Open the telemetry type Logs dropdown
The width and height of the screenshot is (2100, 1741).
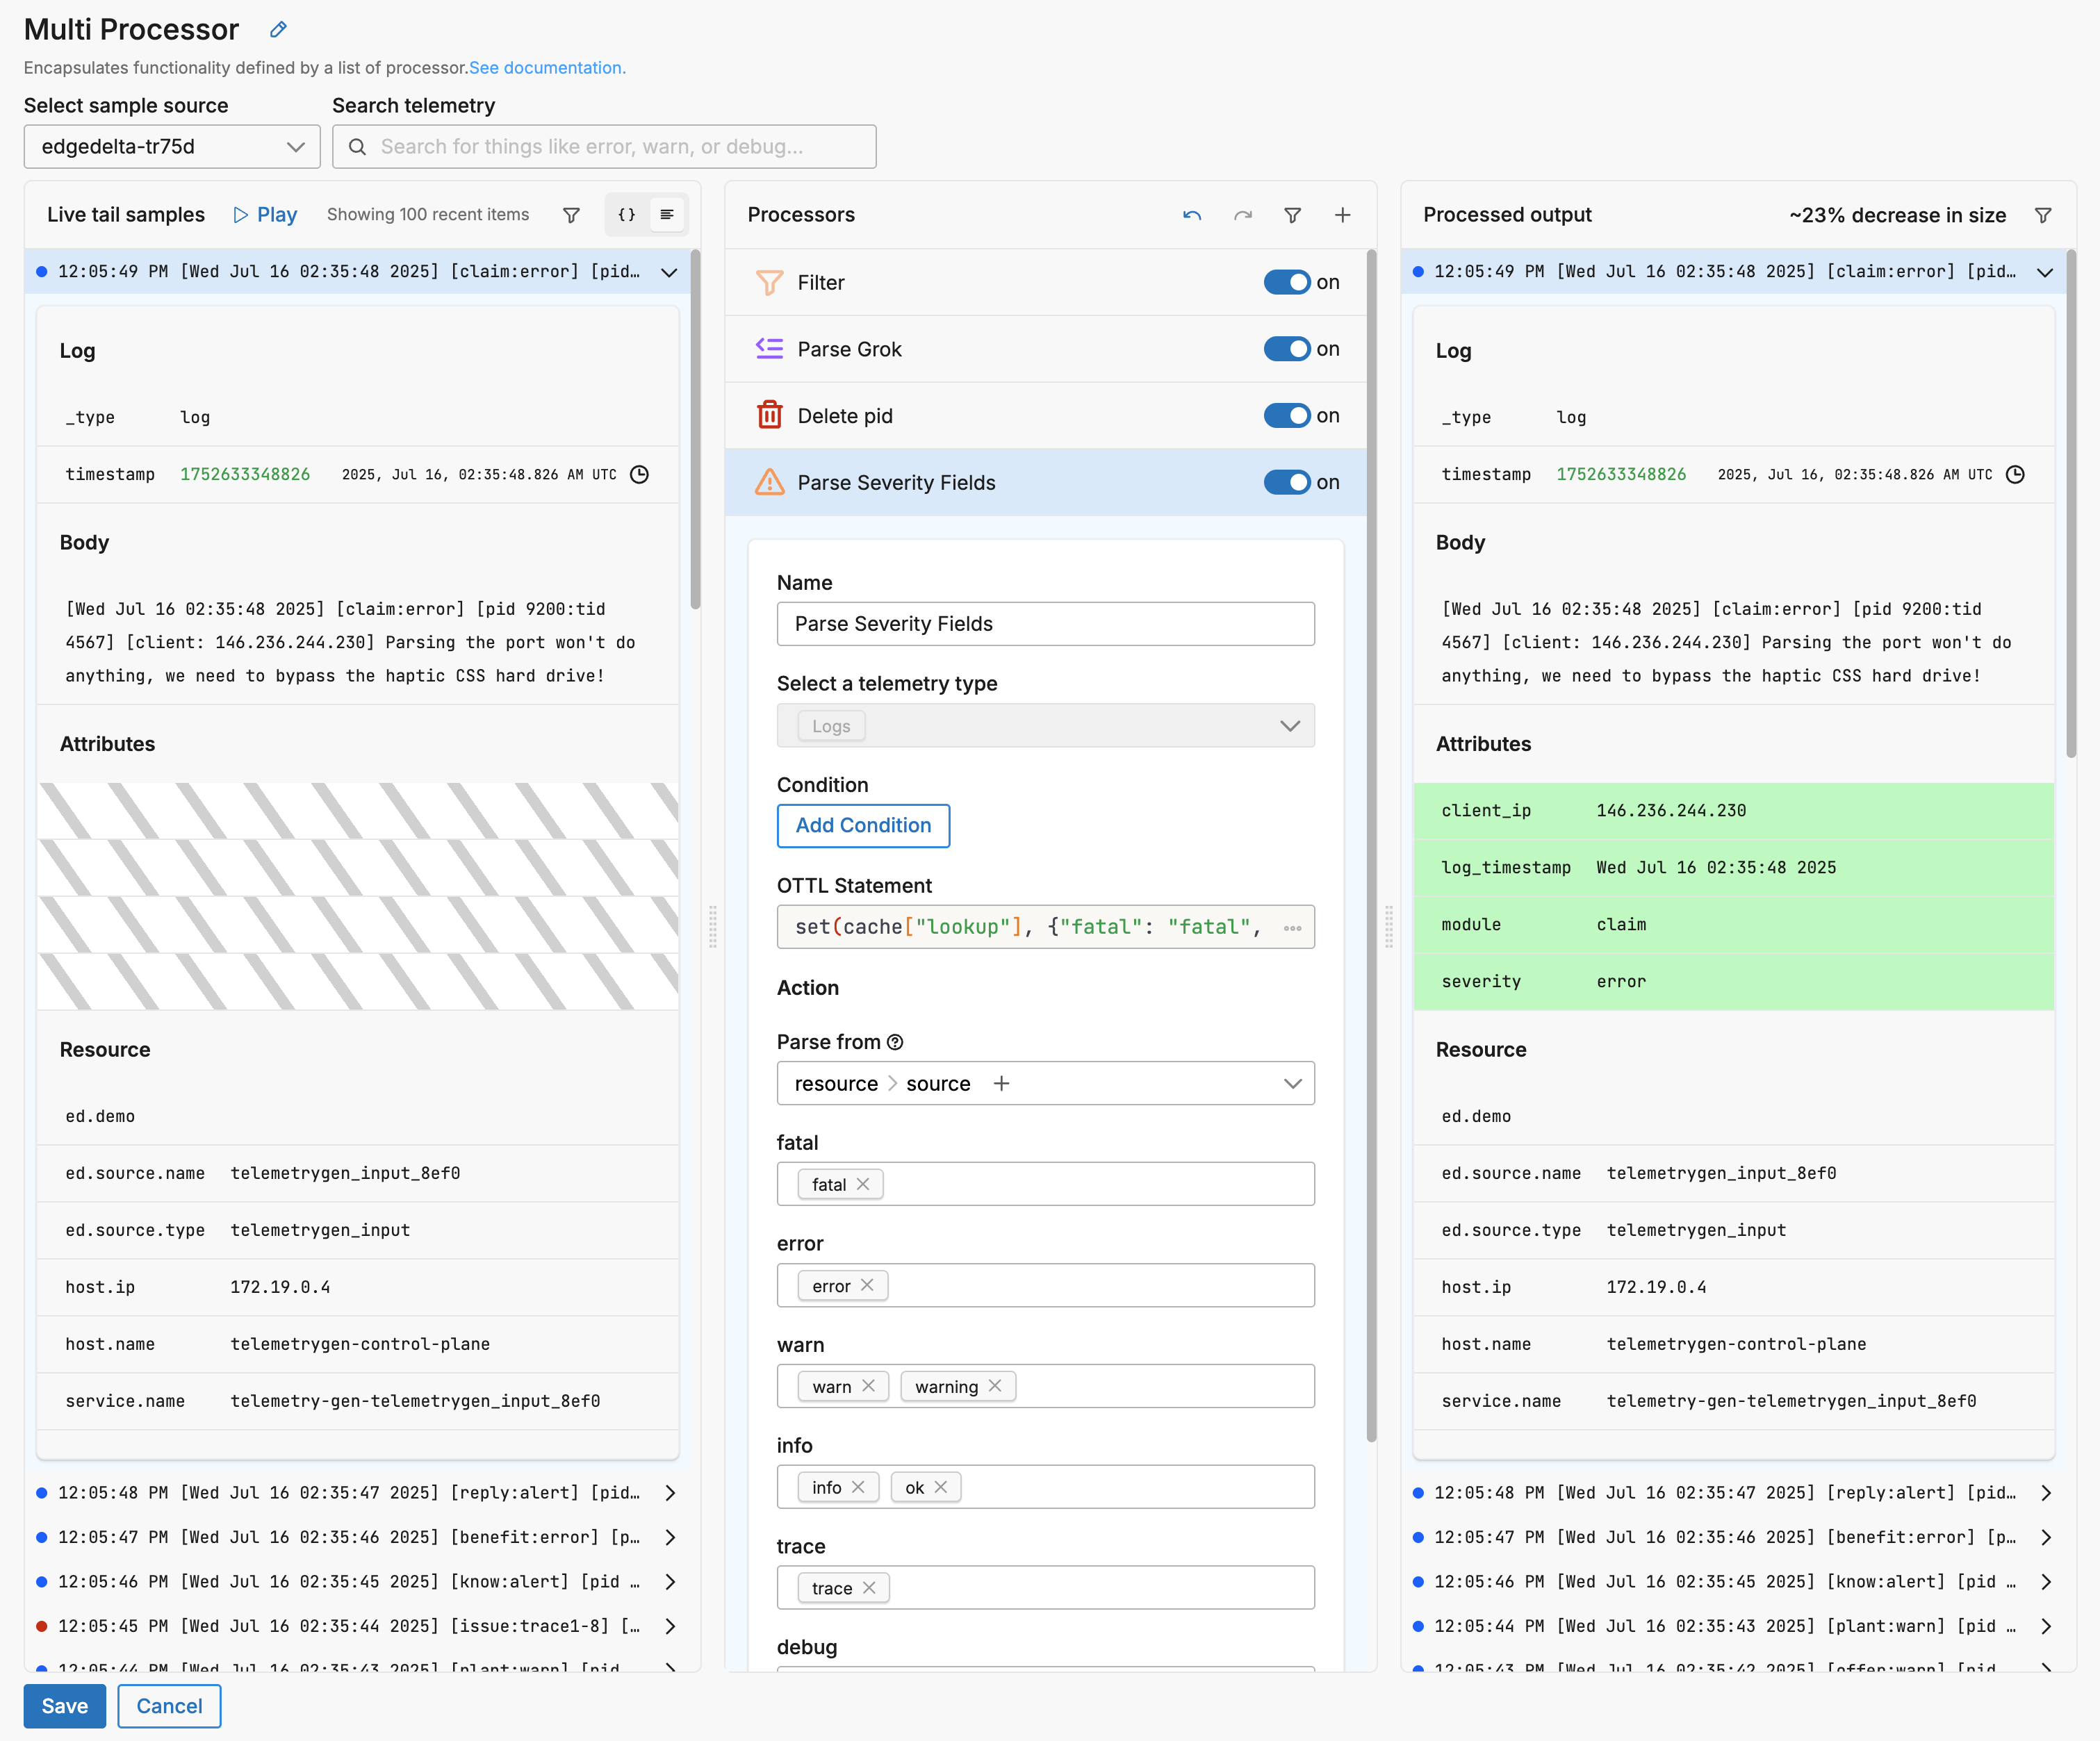click(1045, 726)
